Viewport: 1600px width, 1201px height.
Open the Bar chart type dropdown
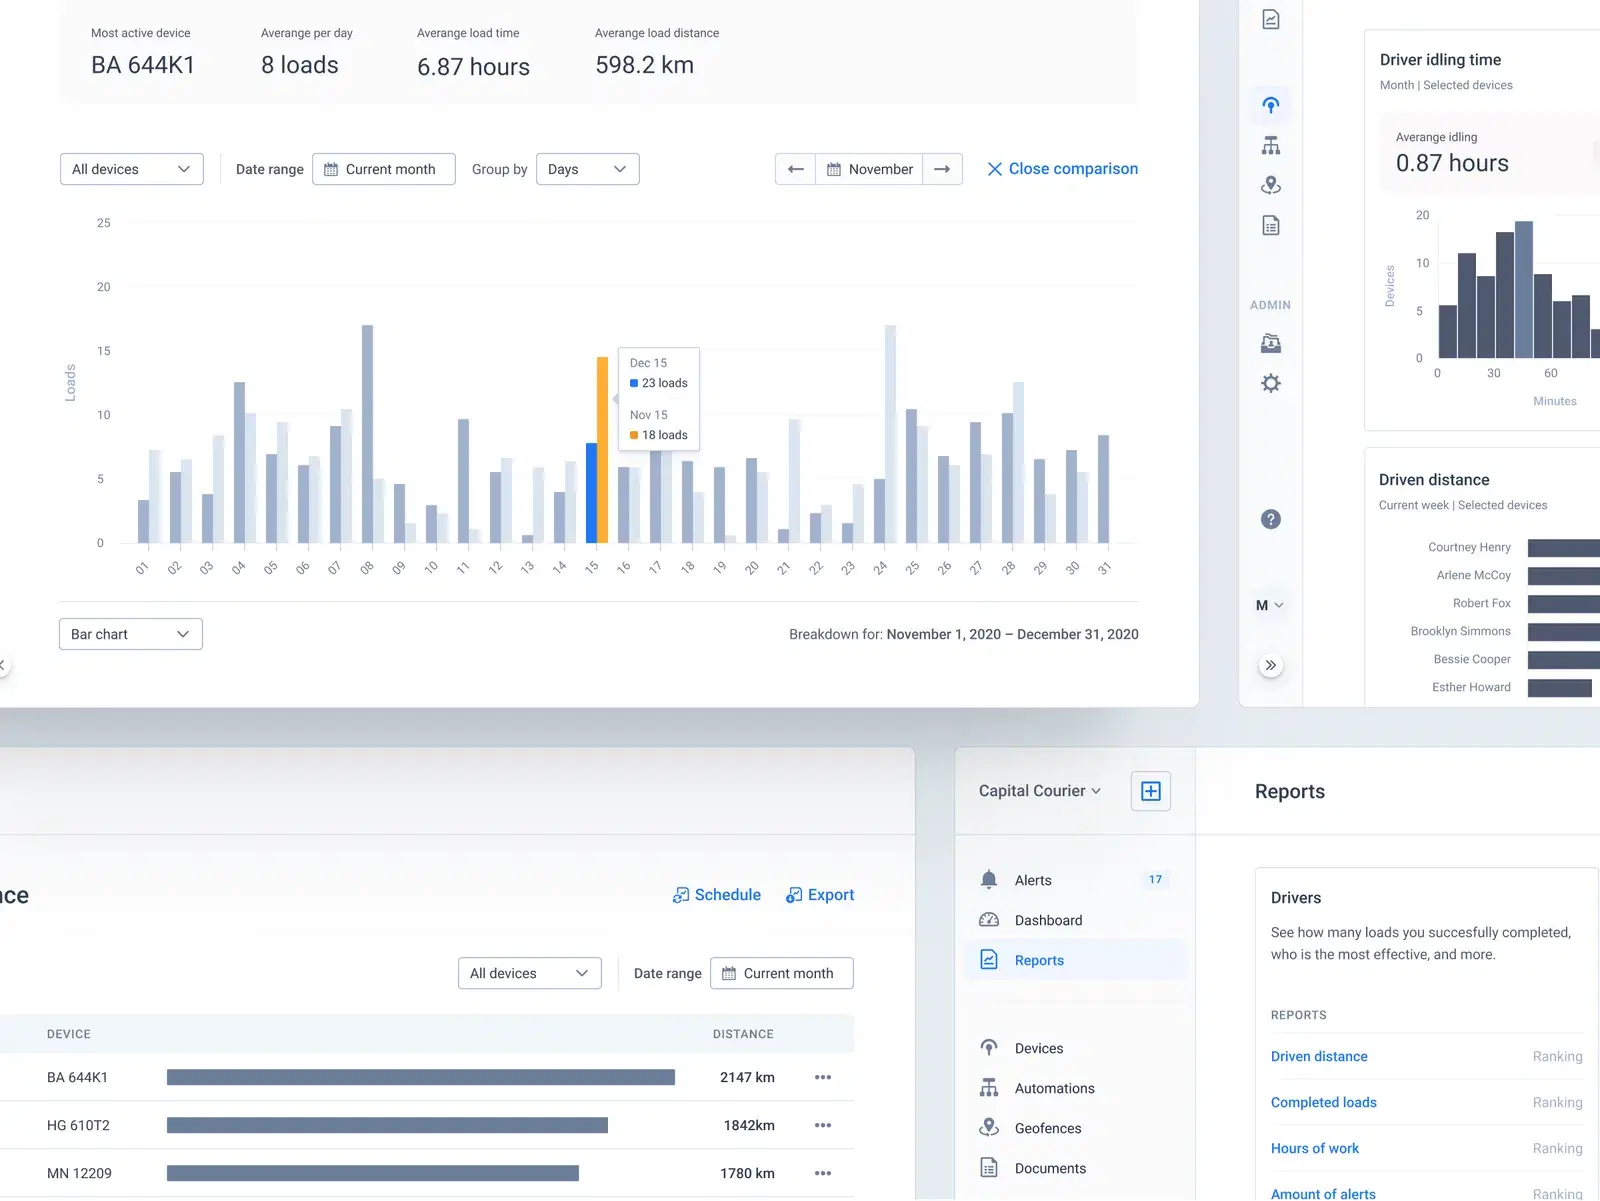coord(131,634)
